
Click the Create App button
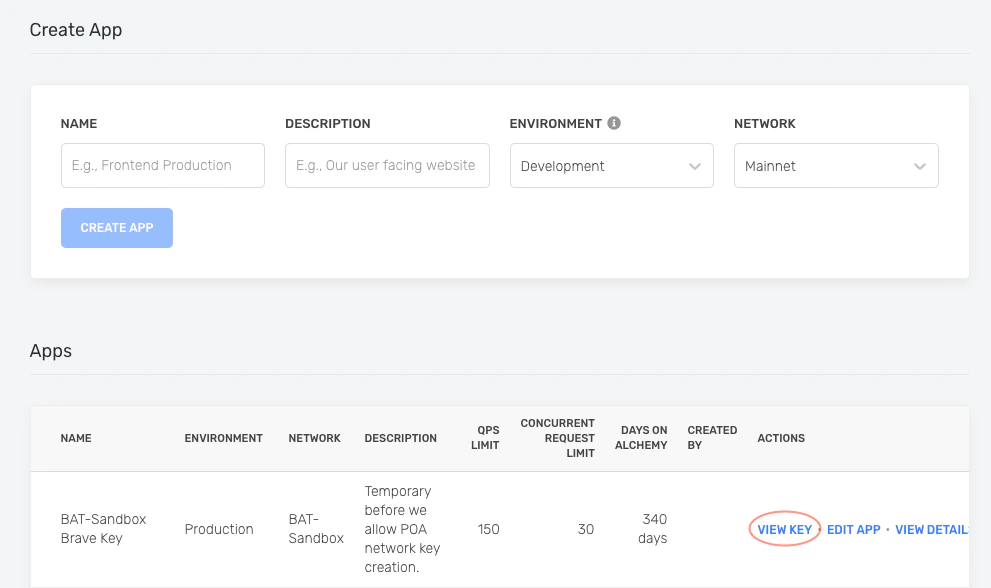click(116, 228)
